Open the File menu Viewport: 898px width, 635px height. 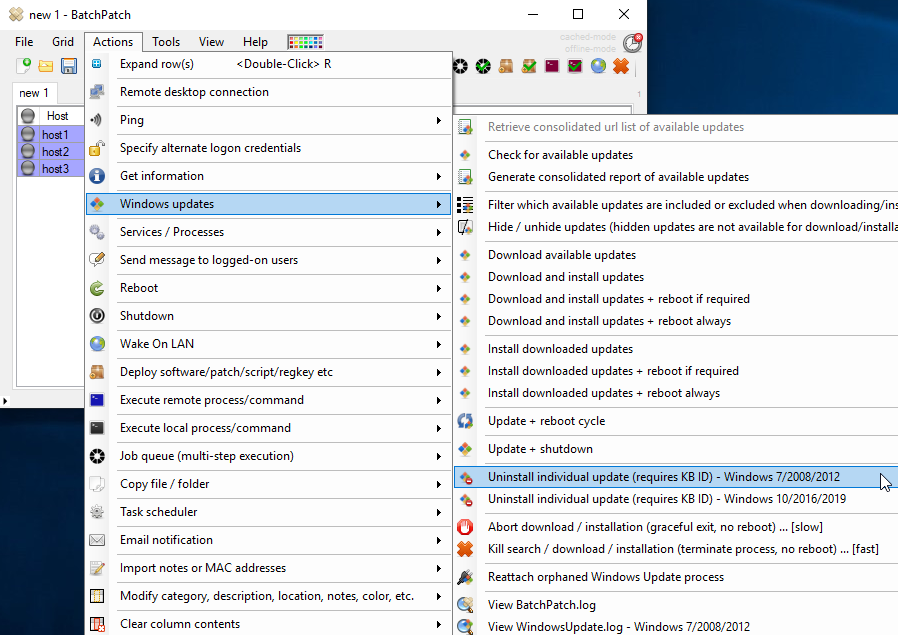coord(24,42)
